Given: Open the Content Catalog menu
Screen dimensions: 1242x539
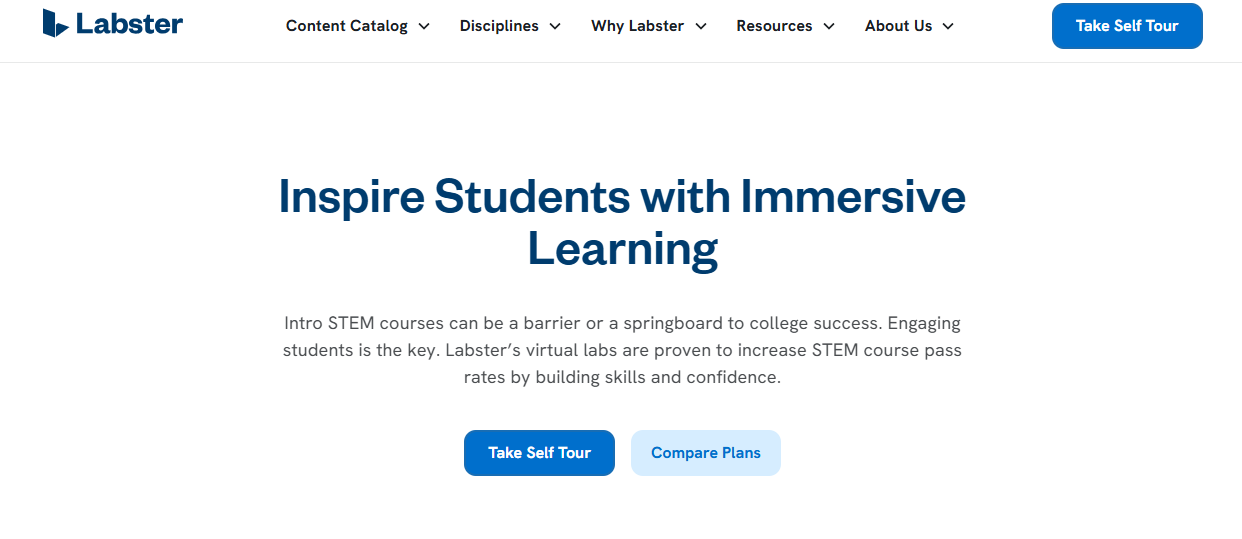Looking at the screenshot, I should (x=346, y=26).
